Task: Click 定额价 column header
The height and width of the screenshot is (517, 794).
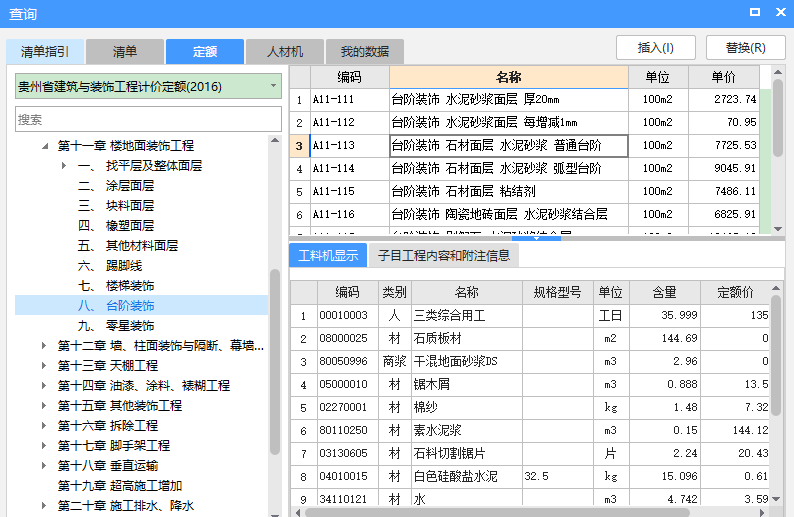Action: tap(735, 292)
